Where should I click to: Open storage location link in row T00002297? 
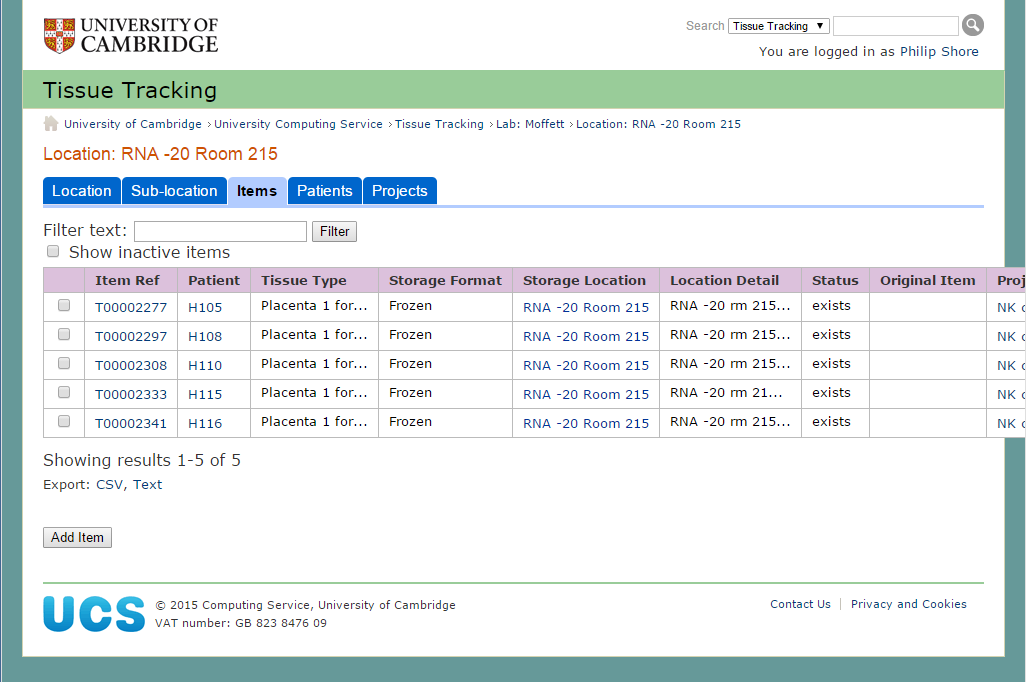(x=586, y=336)
